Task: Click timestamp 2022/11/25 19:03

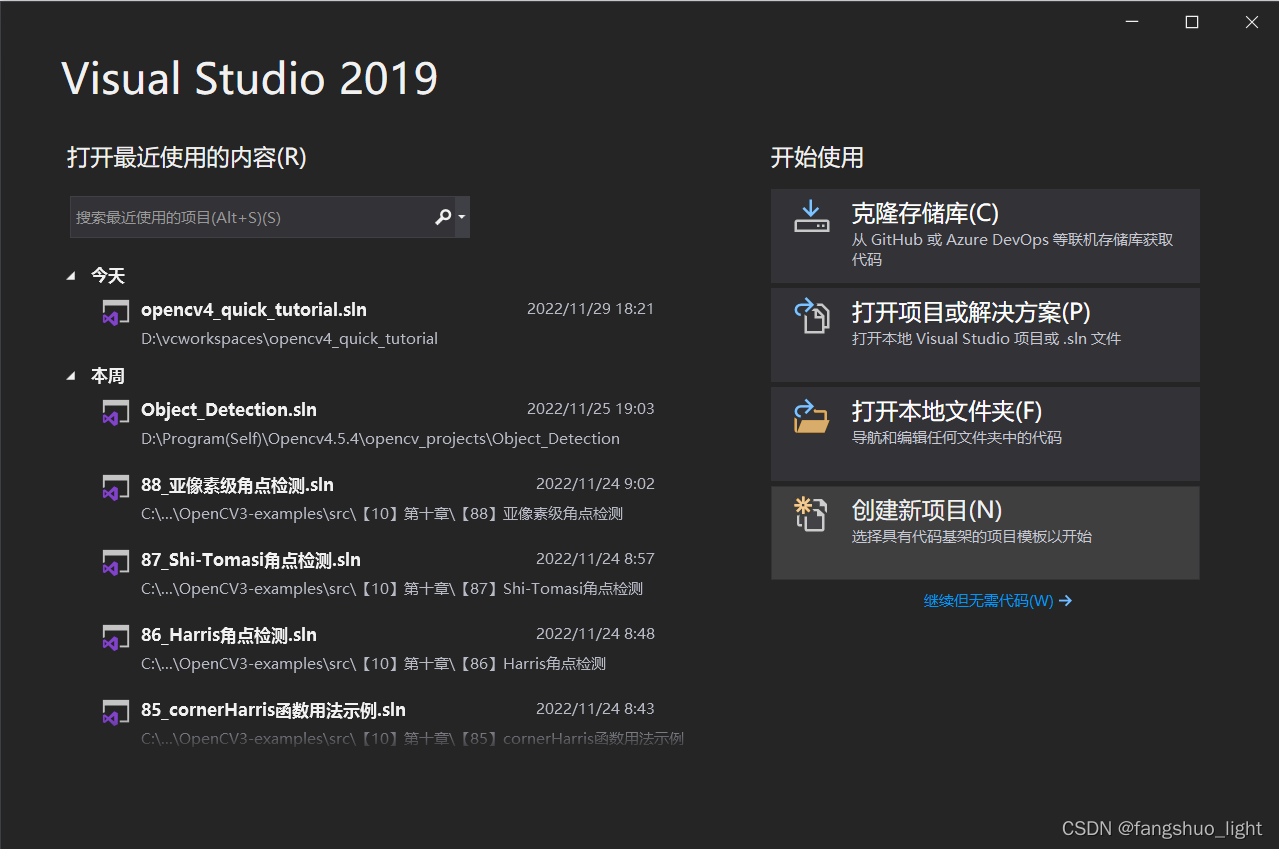Action: click(x=590, y=409)
